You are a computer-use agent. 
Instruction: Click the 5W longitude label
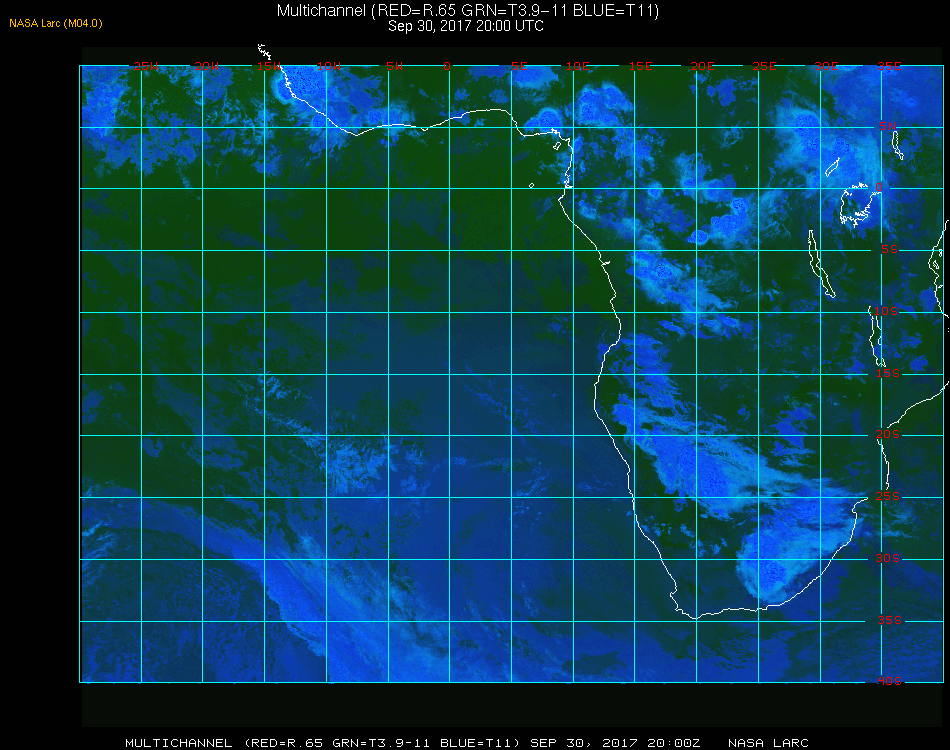pyautogui.click(x=394, y=66)
